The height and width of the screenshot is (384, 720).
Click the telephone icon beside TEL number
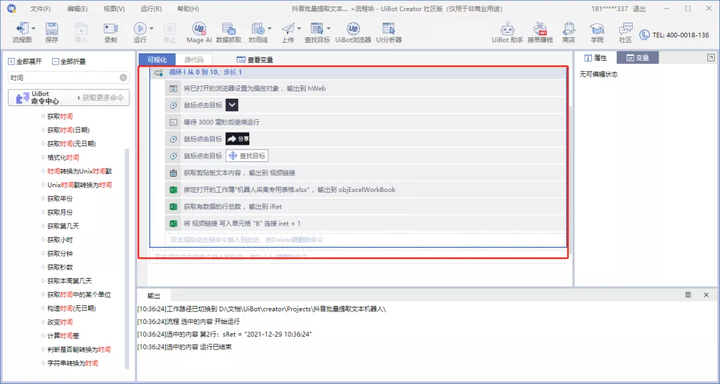coord(645,34)
